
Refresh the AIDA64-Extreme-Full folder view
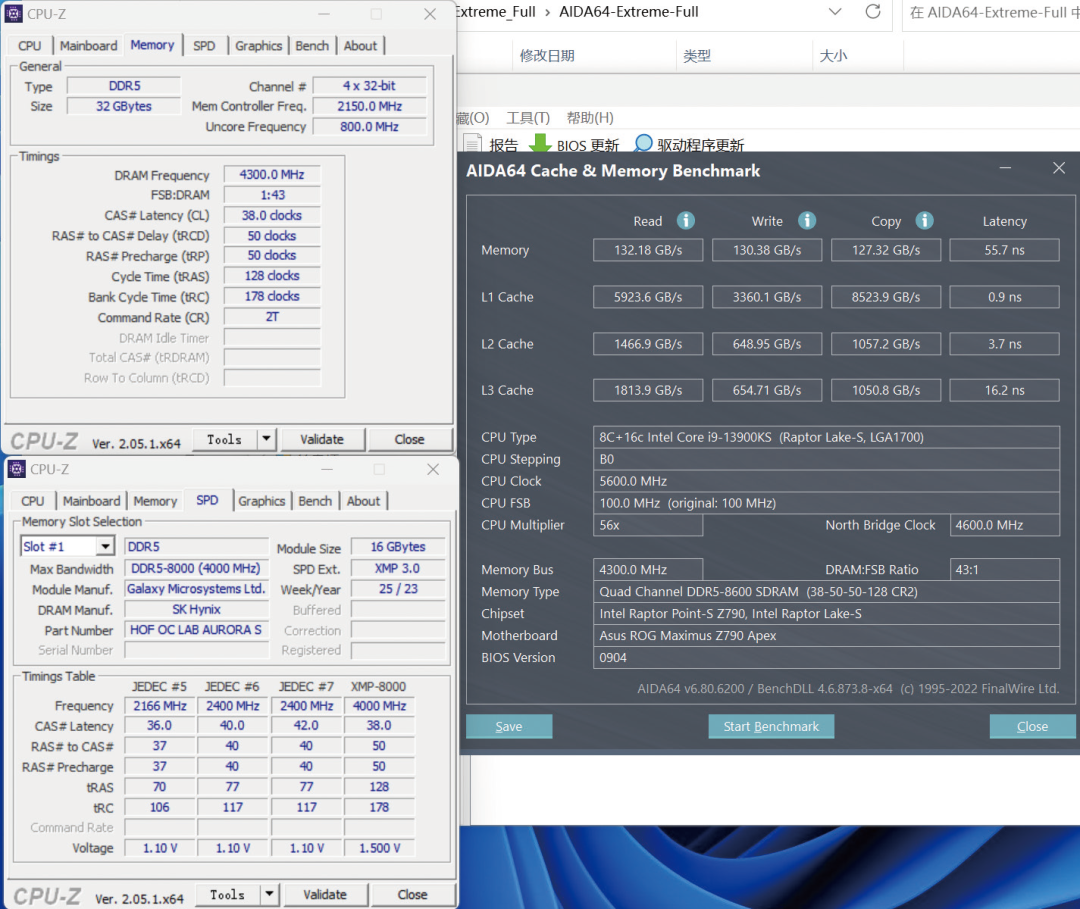pos(875,14)
